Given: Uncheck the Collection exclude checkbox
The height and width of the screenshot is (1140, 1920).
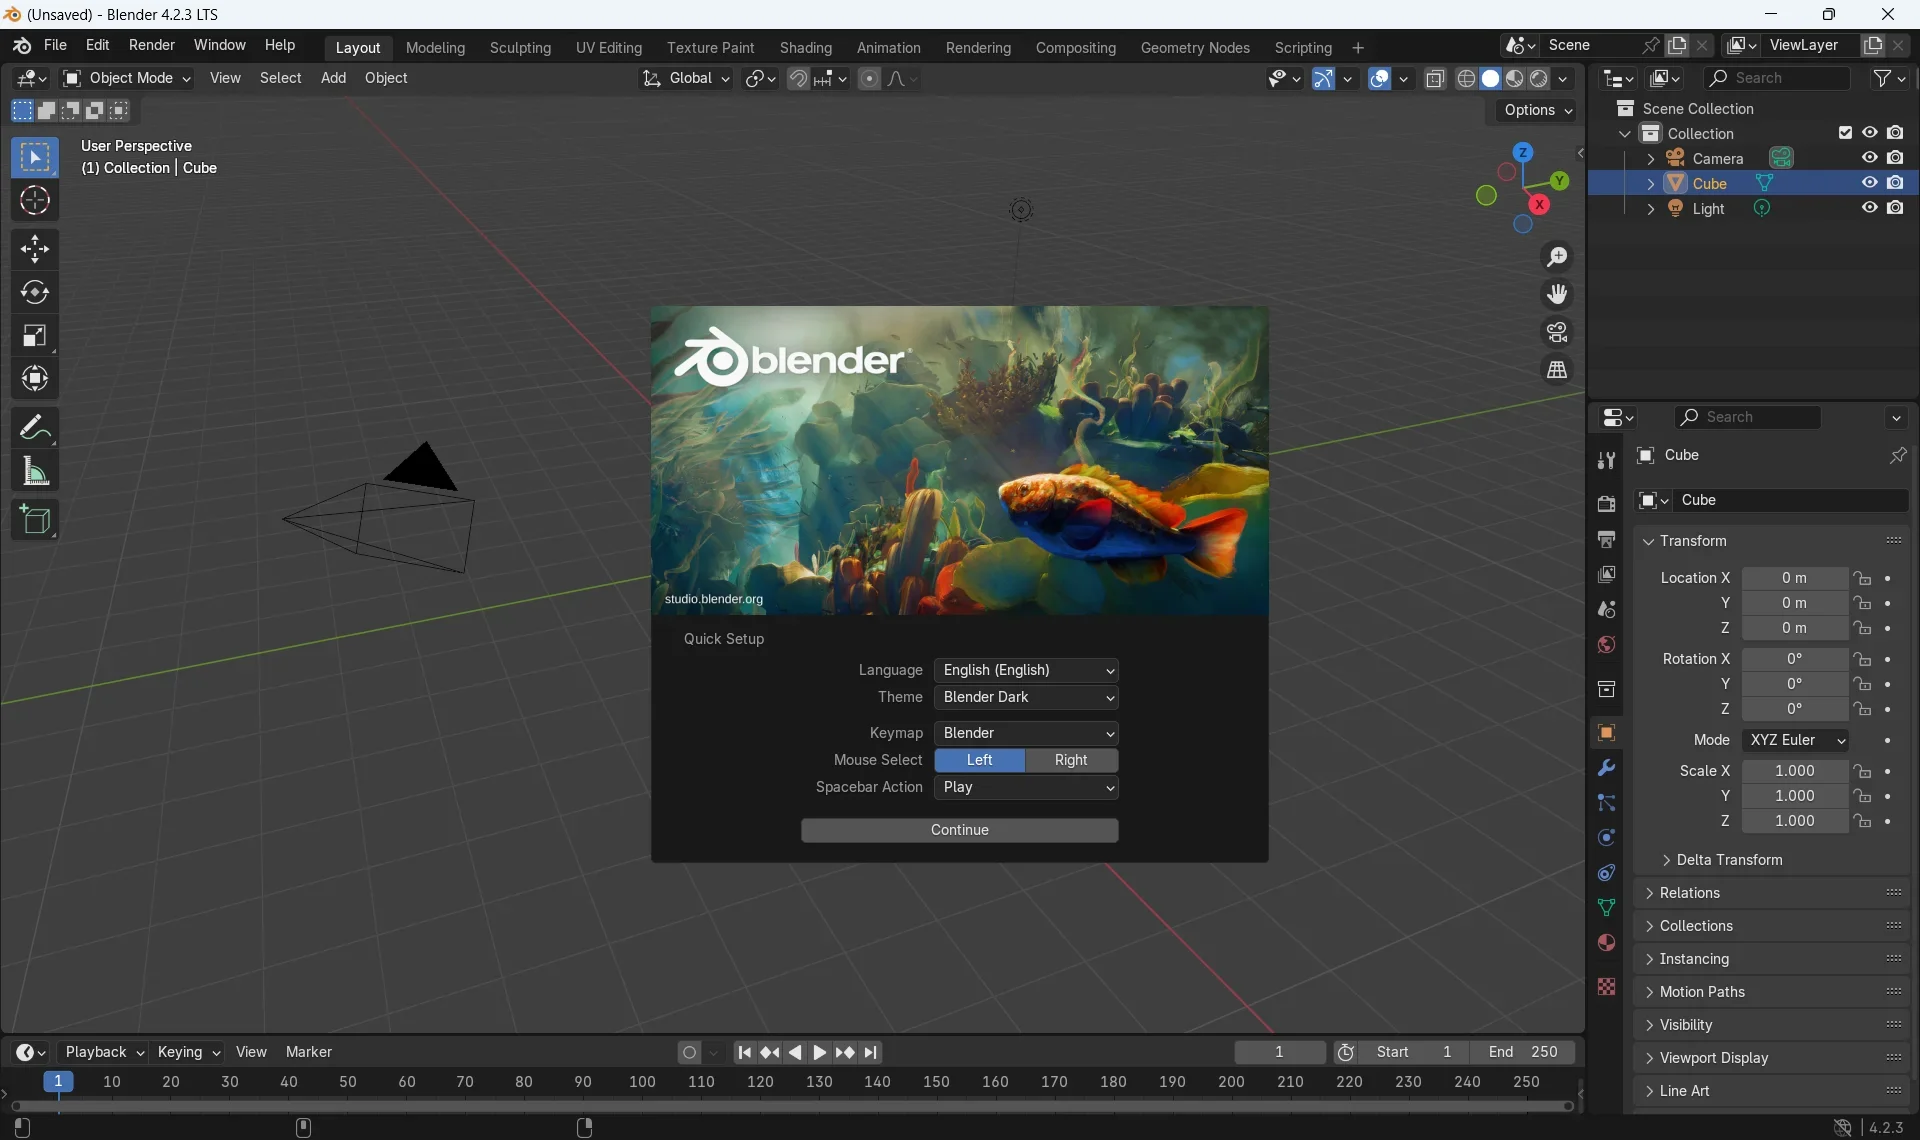Looking at the screenshot, I should coord(1845,133).
